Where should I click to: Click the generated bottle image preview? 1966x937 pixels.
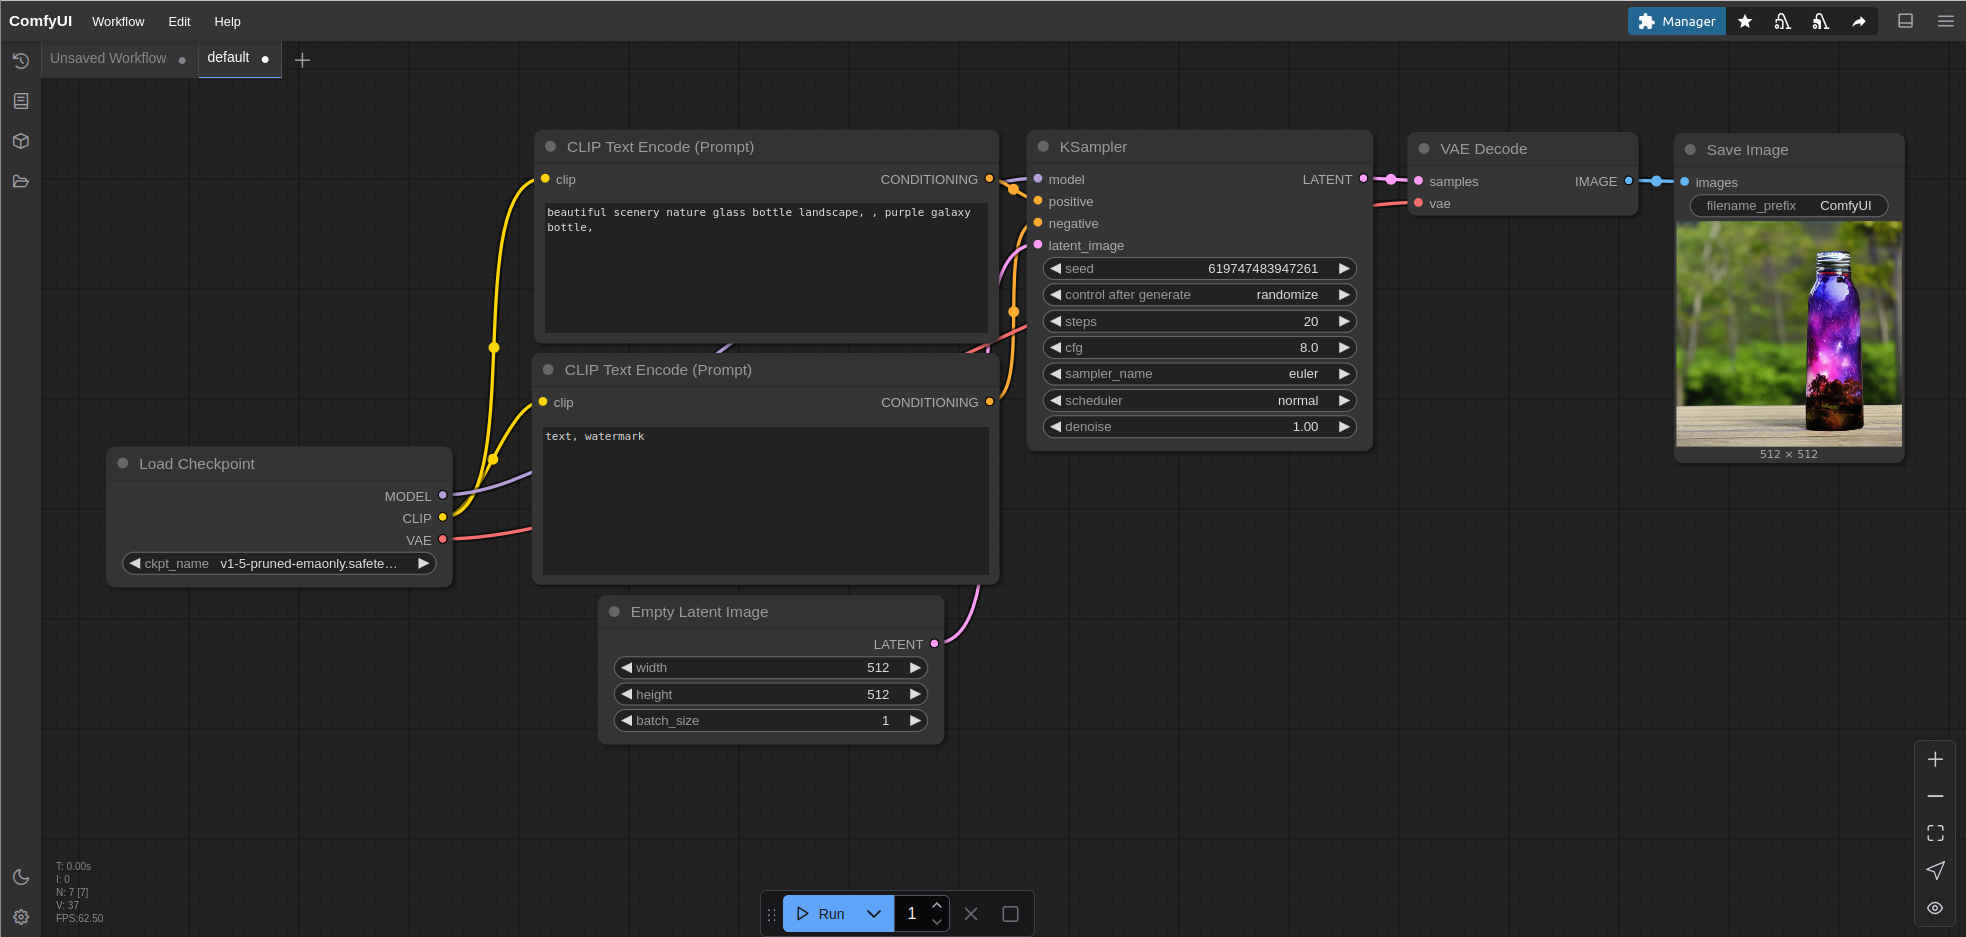[x=1788, y=334]
